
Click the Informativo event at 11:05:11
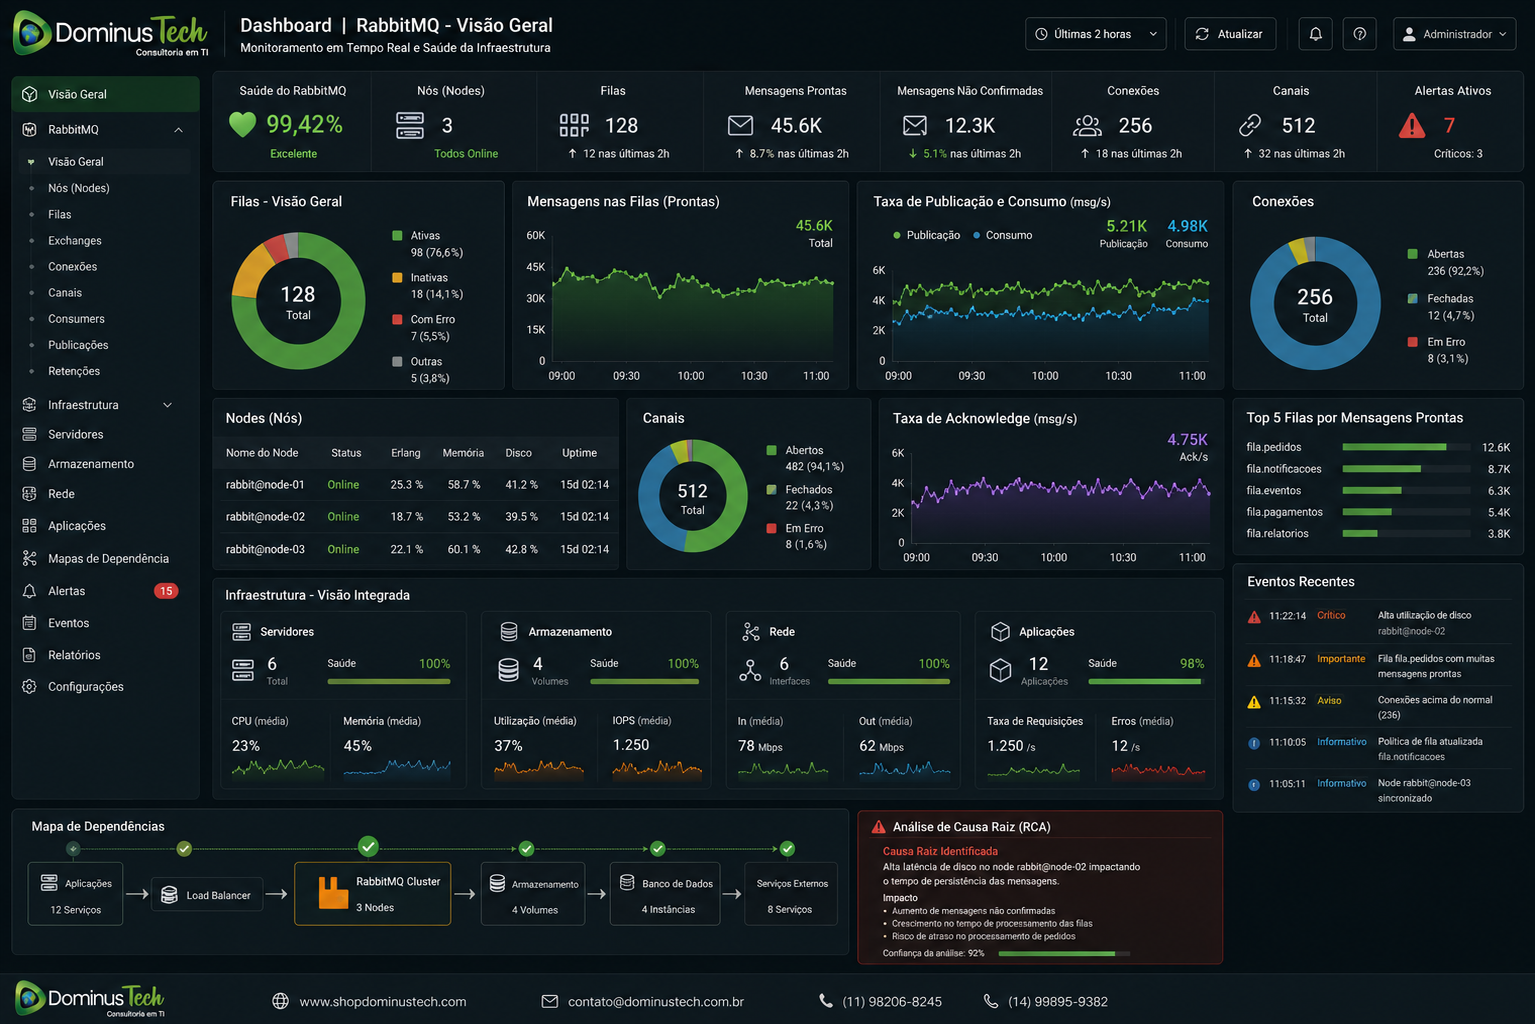(x=1378, y=790)
